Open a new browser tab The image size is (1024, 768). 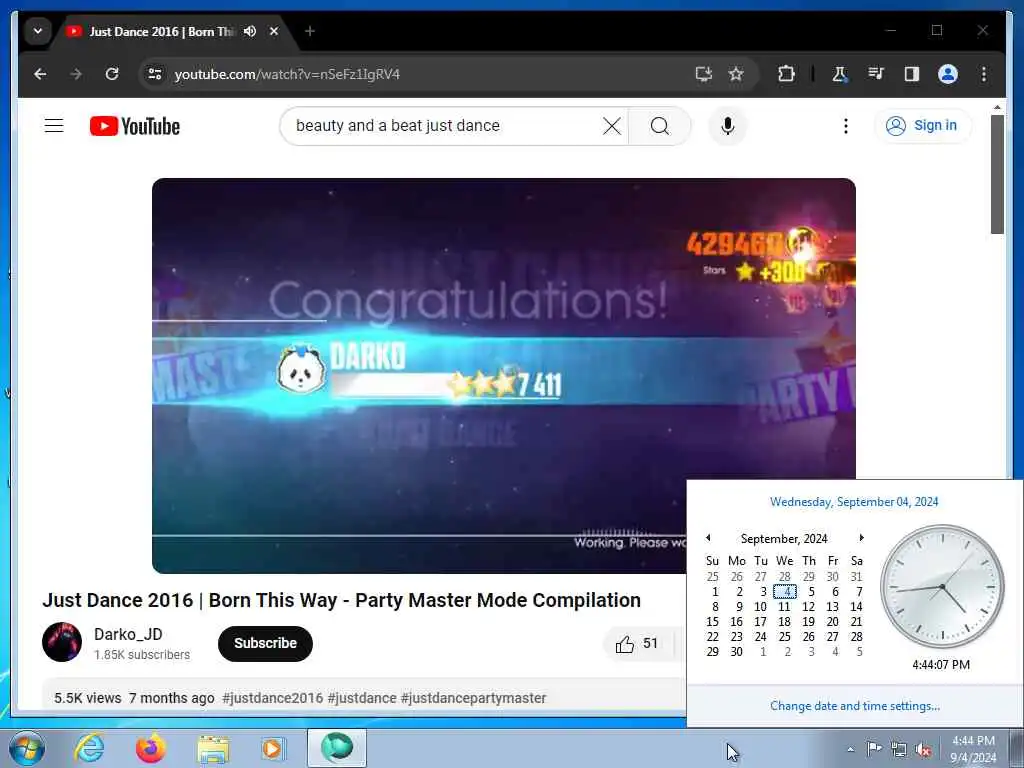[x=310, y=31]
